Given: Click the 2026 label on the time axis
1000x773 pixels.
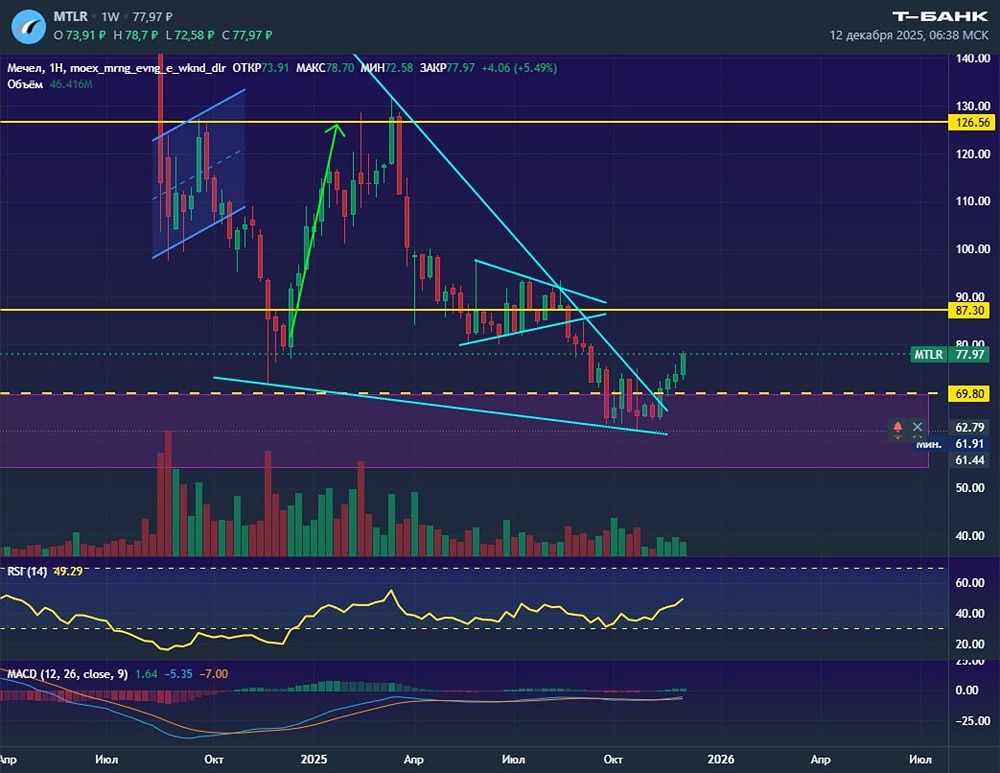Looking at the screenshot, I should (x=721, y=760).
